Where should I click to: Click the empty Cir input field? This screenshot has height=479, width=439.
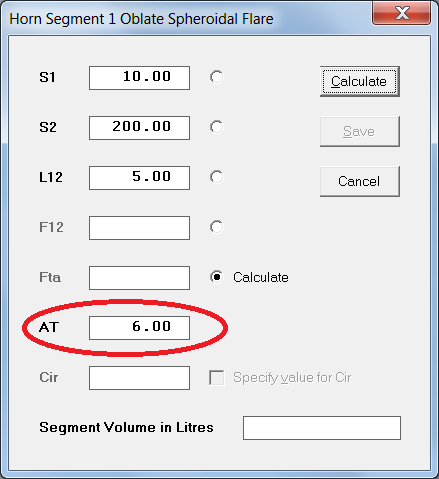tap(139, 378)
